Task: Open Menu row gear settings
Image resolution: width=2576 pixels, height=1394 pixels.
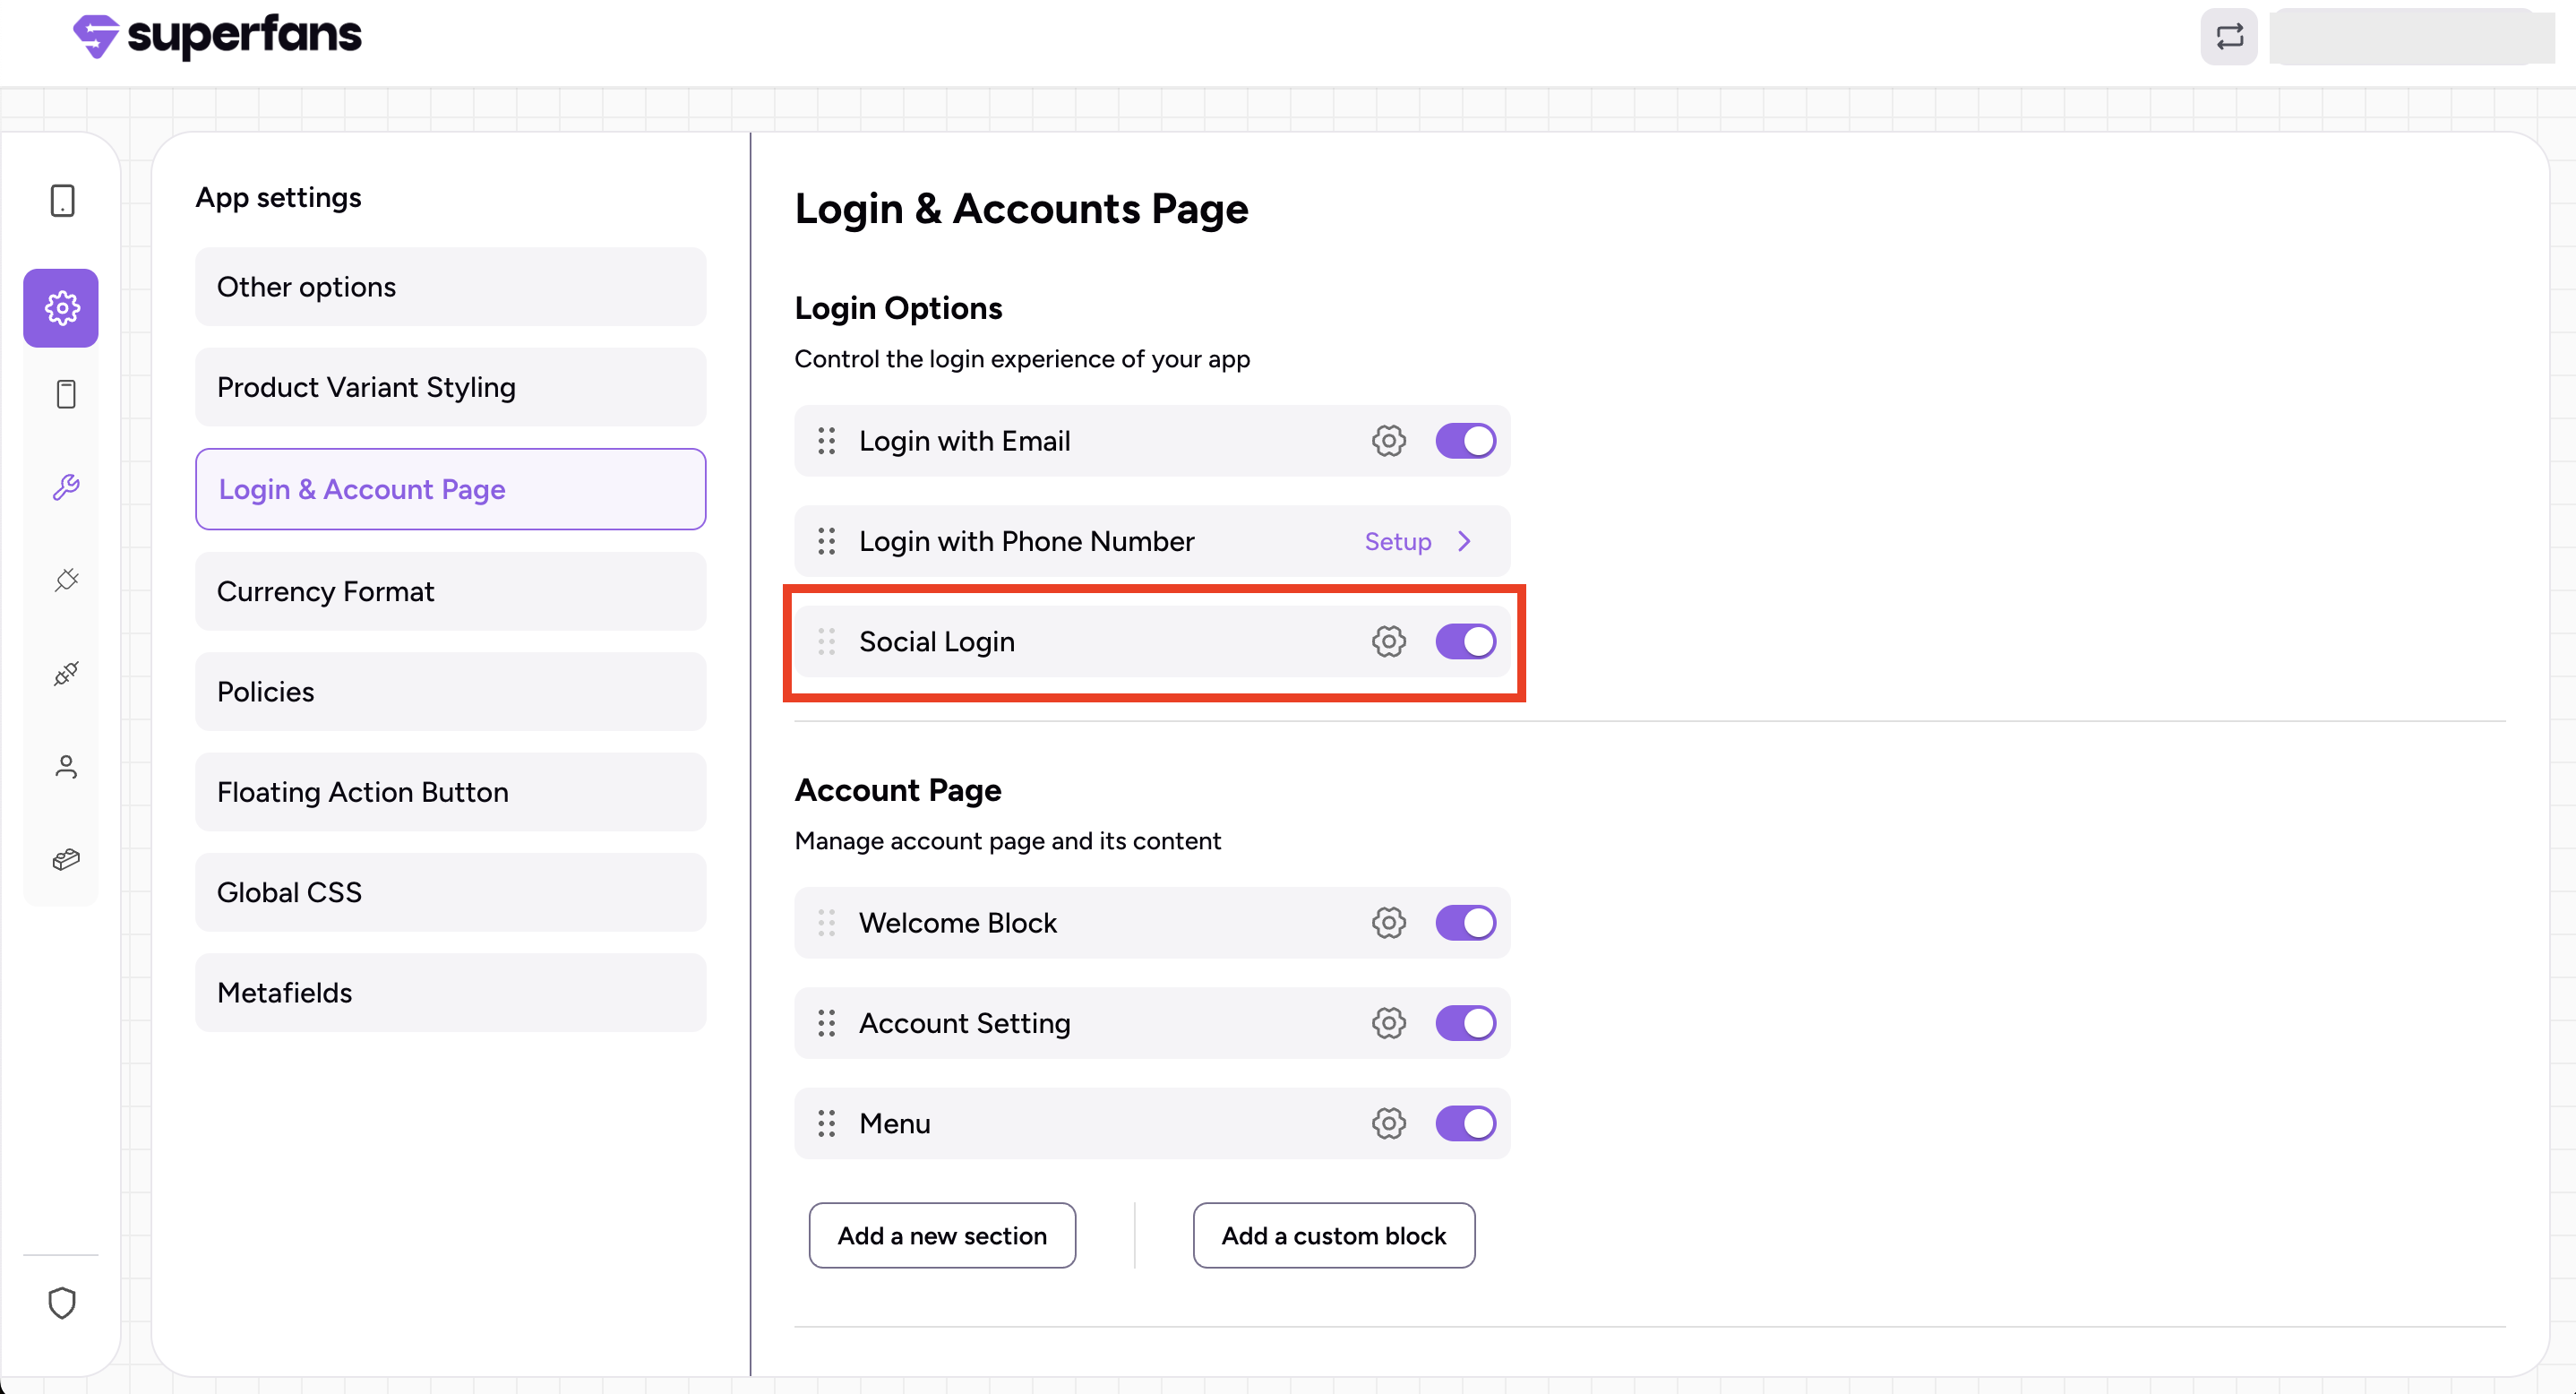Action: [x=1388, y=1123]
